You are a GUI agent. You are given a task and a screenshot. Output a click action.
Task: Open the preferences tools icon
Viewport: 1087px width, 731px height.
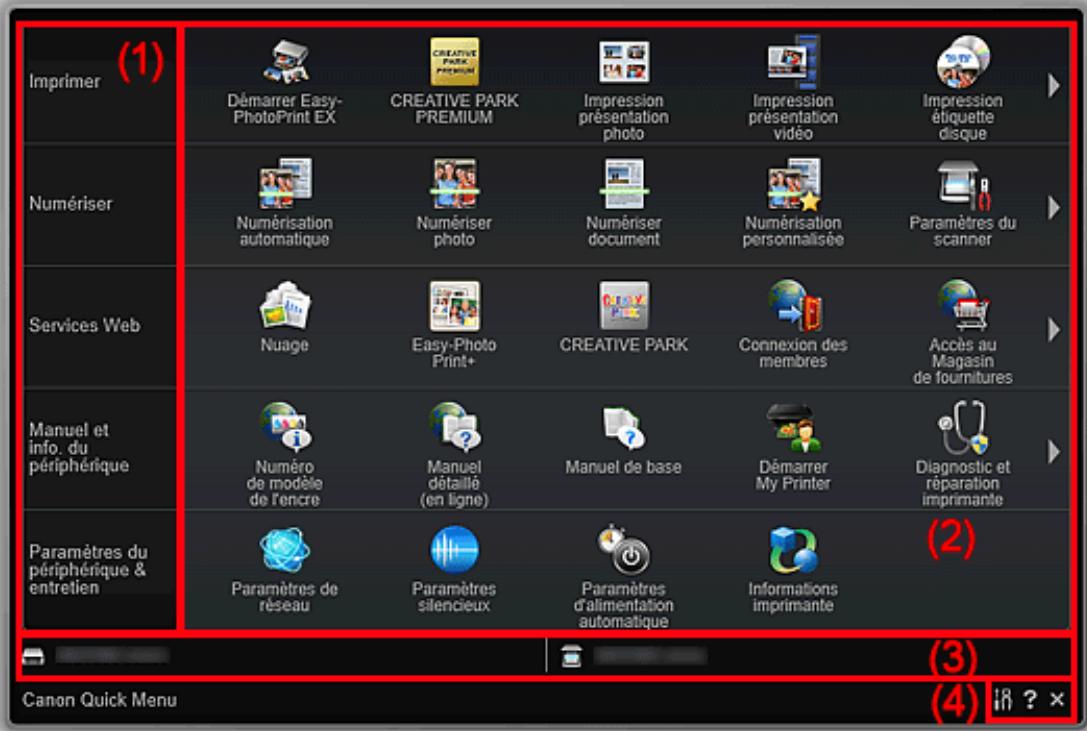(1002, 699)
